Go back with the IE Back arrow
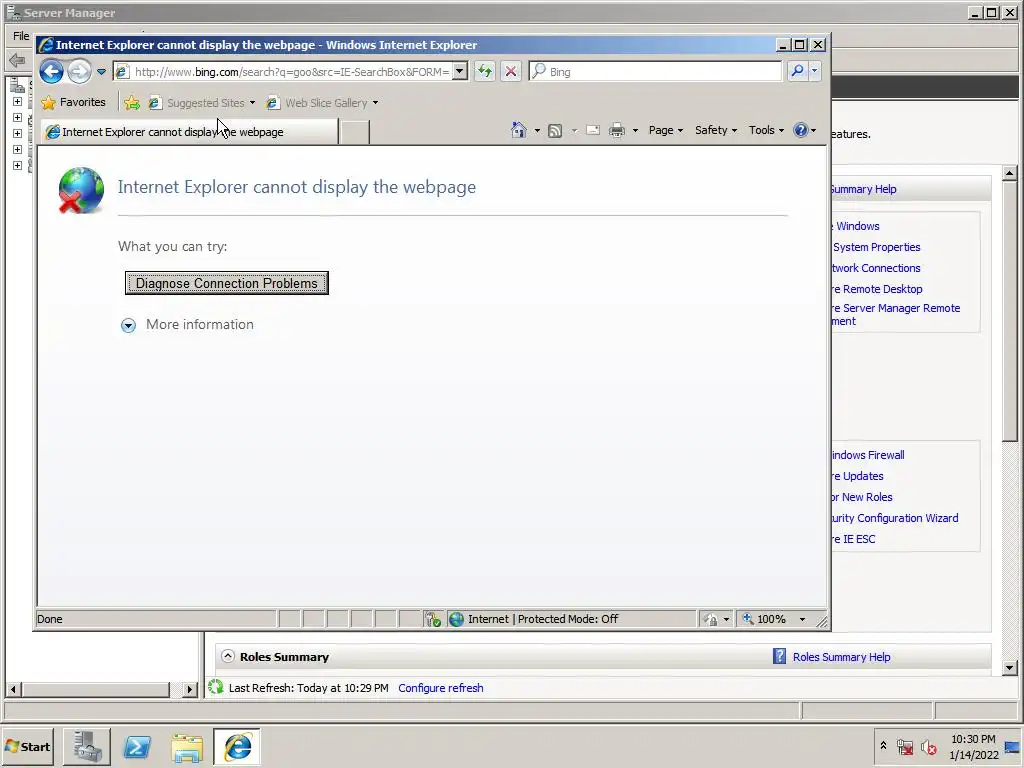This screenshot has width=1024, height=768. [52, 71]
